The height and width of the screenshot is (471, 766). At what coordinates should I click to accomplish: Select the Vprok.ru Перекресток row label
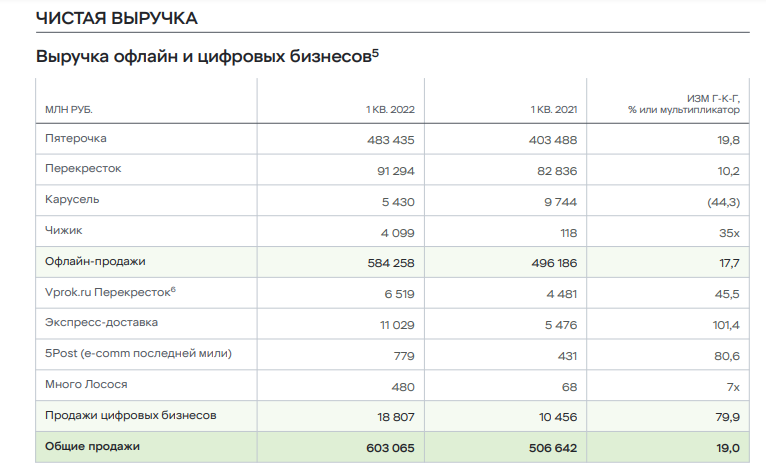(110, 292)
